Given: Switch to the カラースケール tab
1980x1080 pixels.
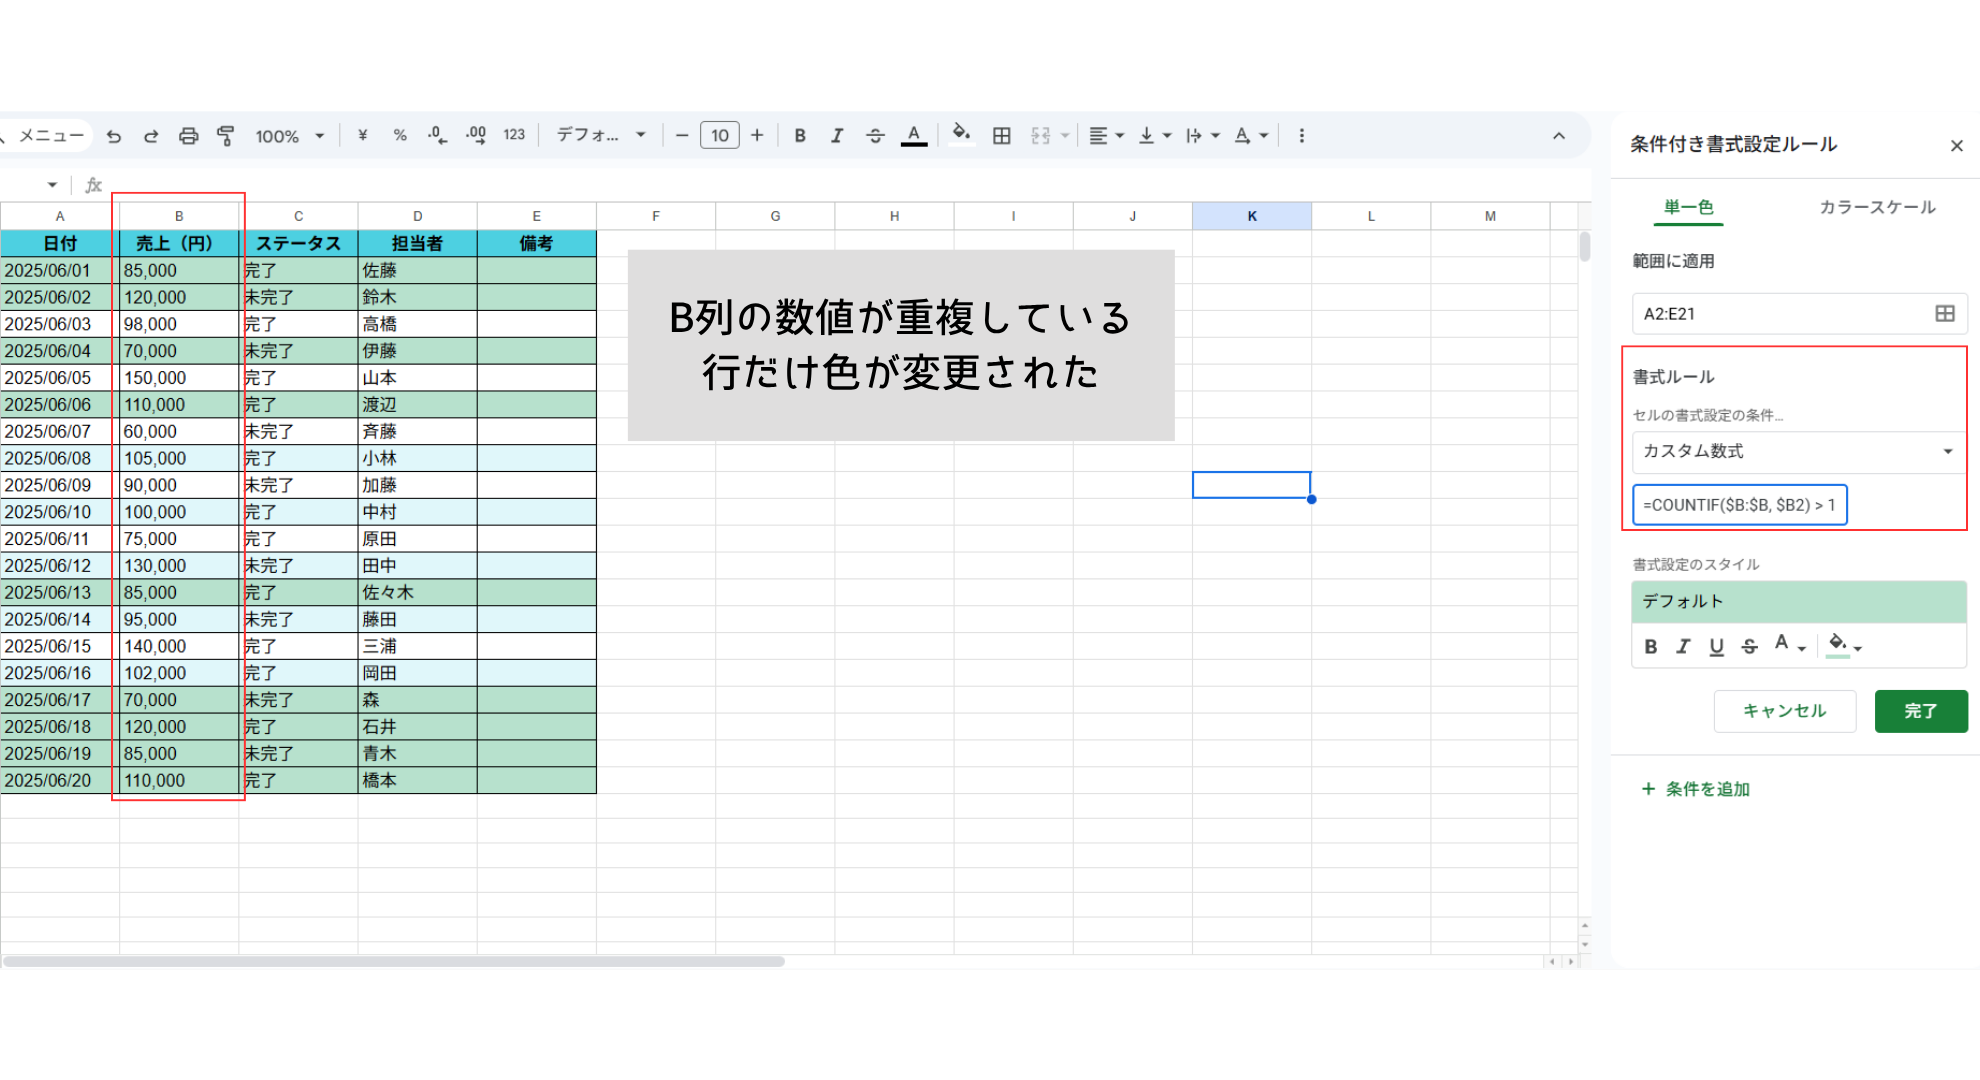Looking at the screenshot, I should [1877, 207].
